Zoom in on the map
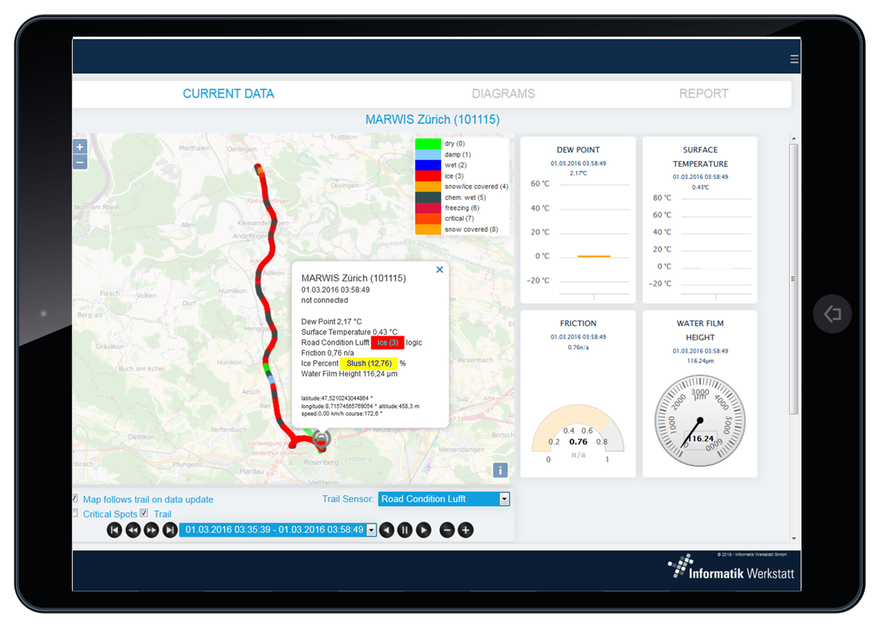Screen dimensions: 880x627 (x=80, y=147)
